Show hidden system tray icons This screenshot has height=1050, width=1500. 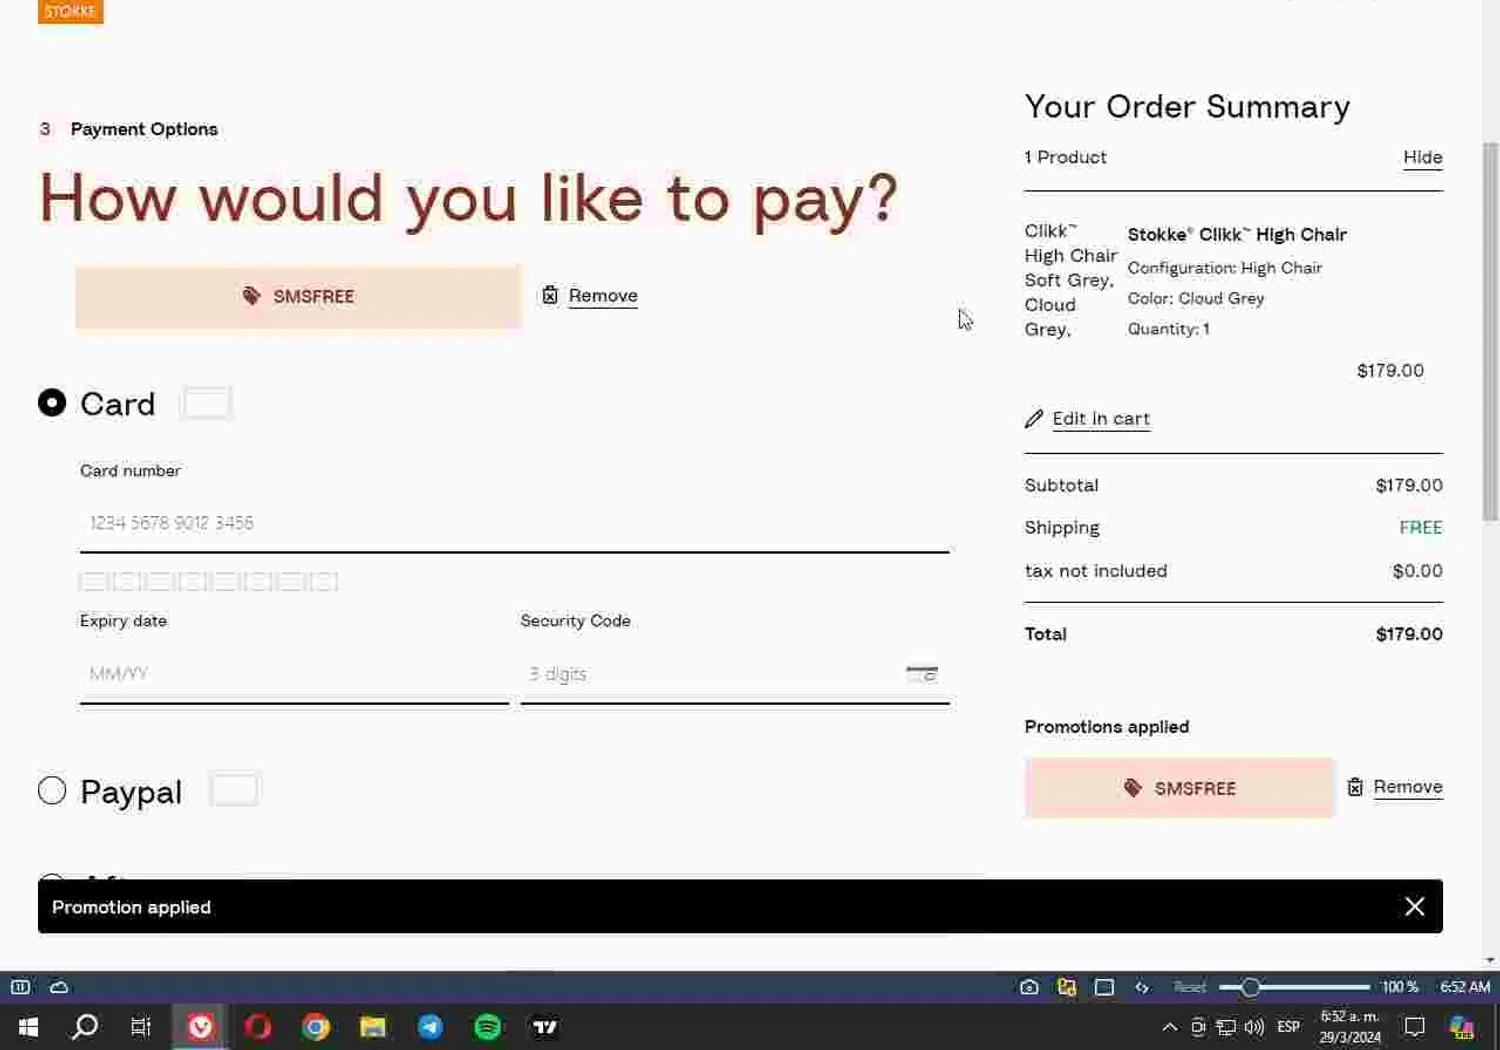coord(1169,1027)
